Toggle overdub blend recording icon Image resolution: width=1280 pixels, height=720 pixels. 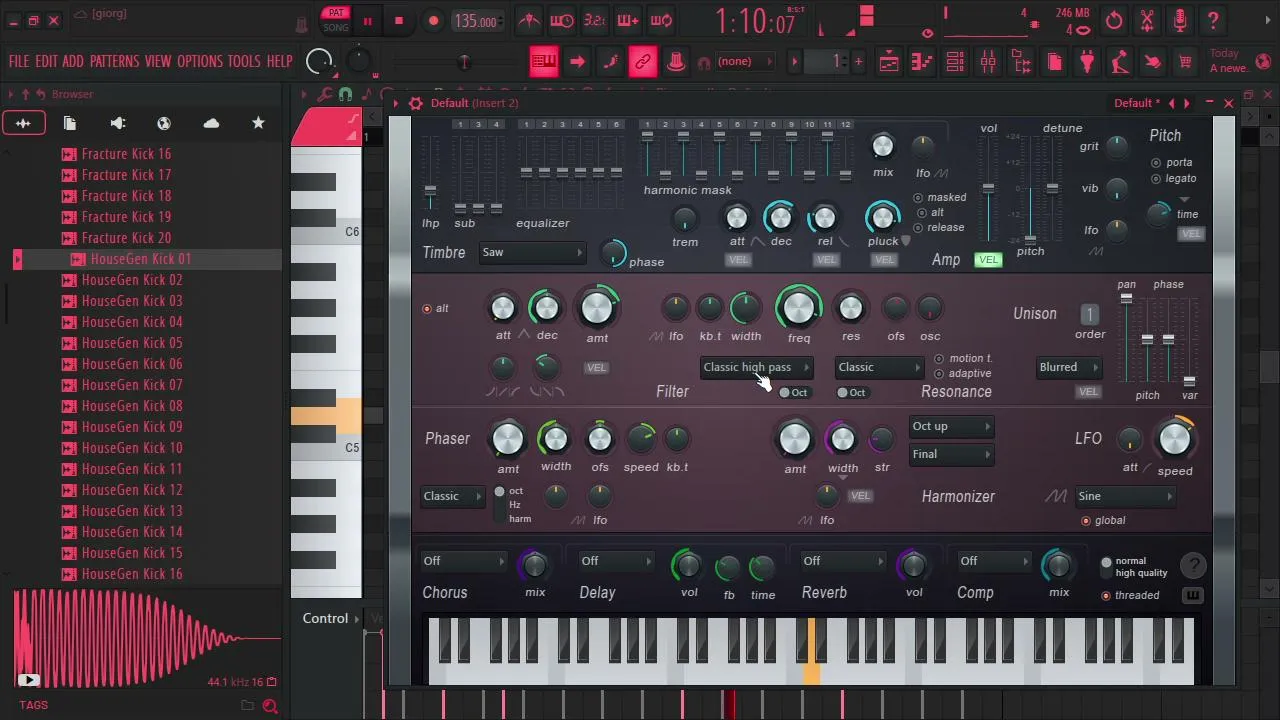628,20
